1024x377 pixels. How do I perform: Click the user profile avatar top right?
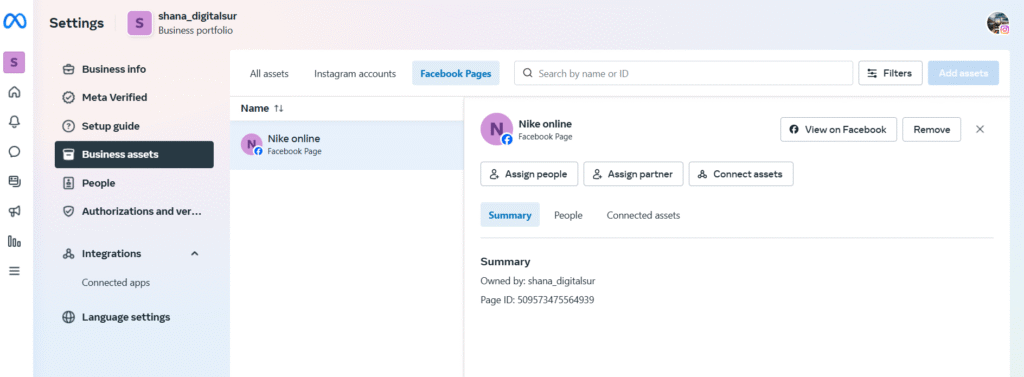pyautogui.click(x=998, y=23)
